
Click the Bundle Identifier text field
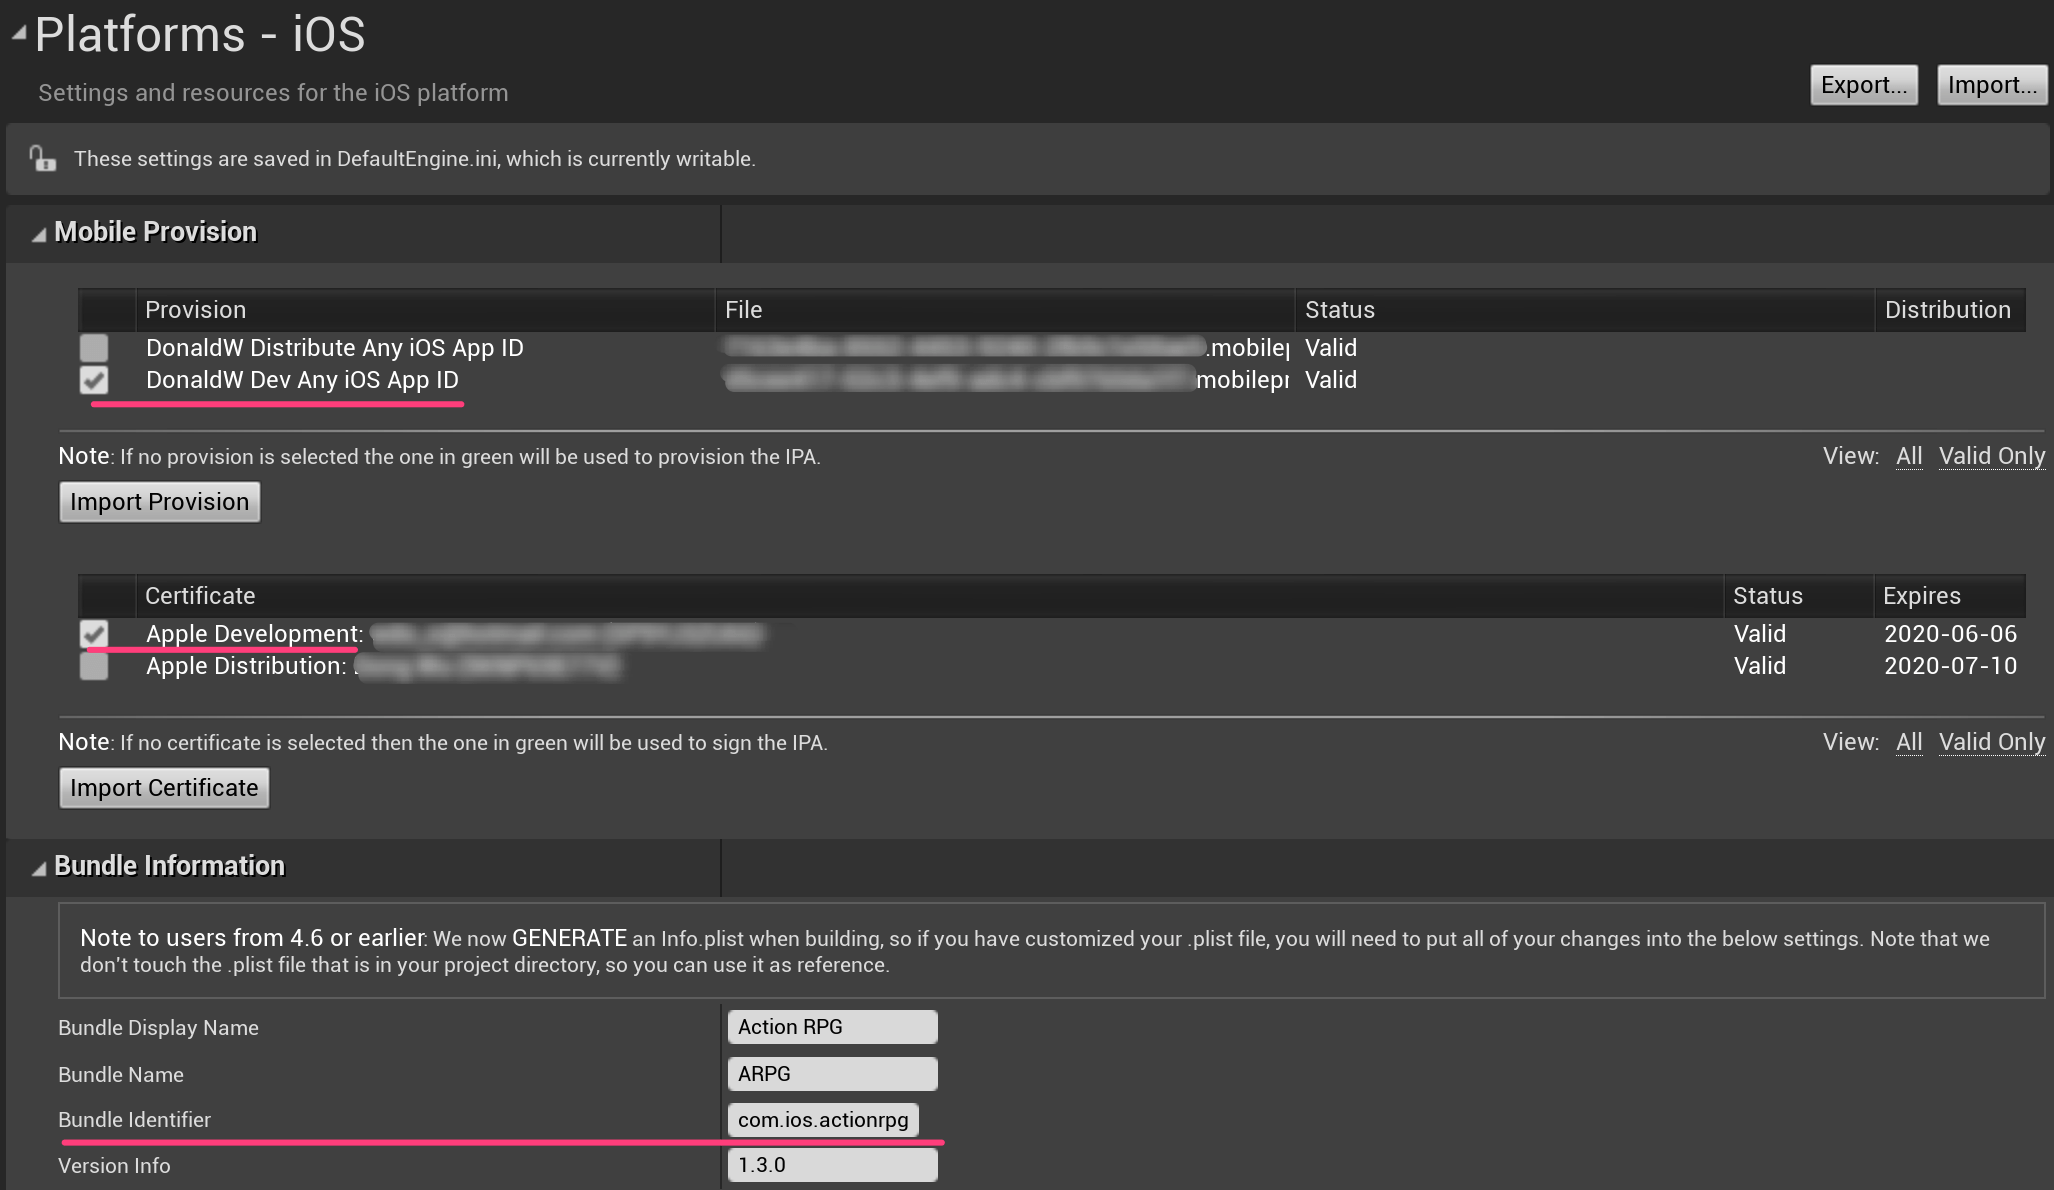822,1120
